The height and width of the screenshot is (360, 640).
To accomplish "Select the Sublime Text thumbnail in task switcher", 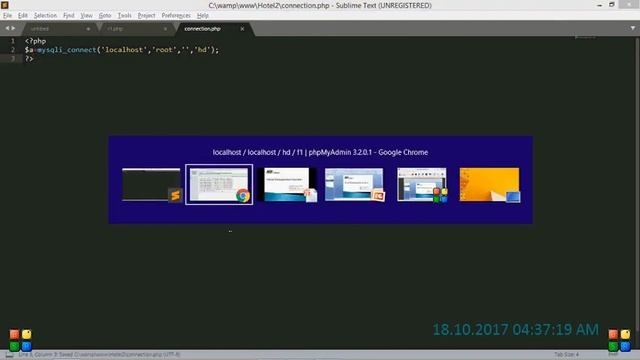I will click(151, 184).
